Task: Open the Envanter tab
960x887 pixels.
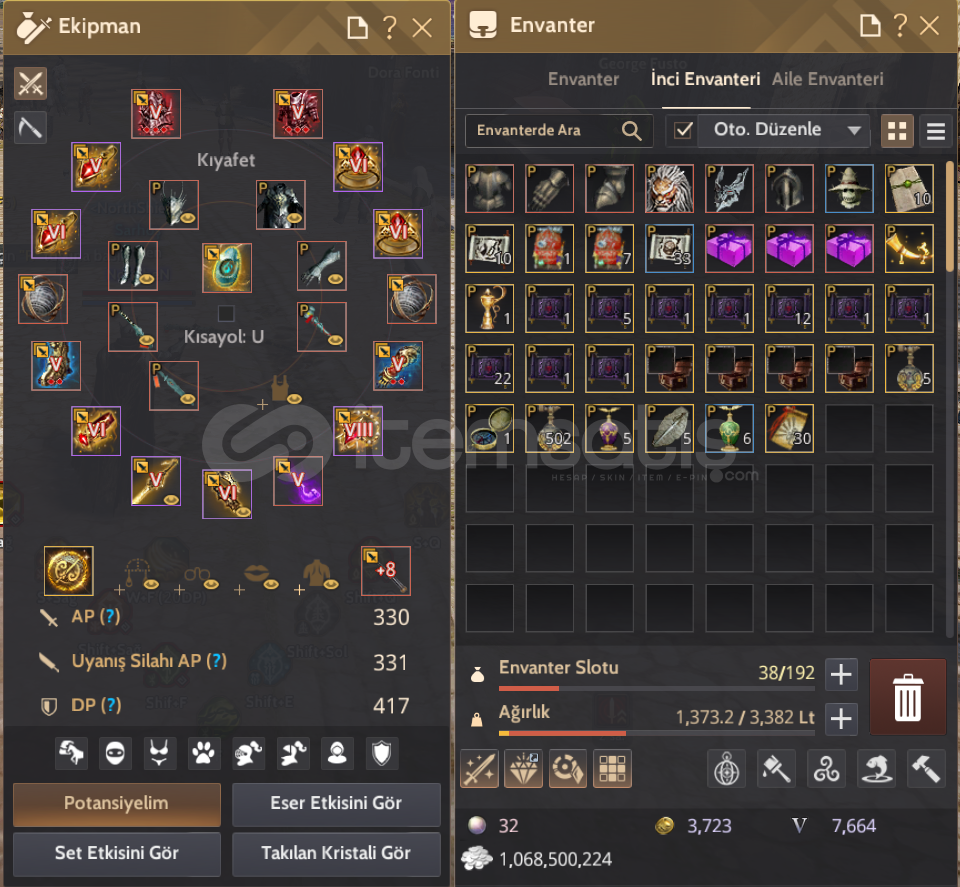Action: 583,79
